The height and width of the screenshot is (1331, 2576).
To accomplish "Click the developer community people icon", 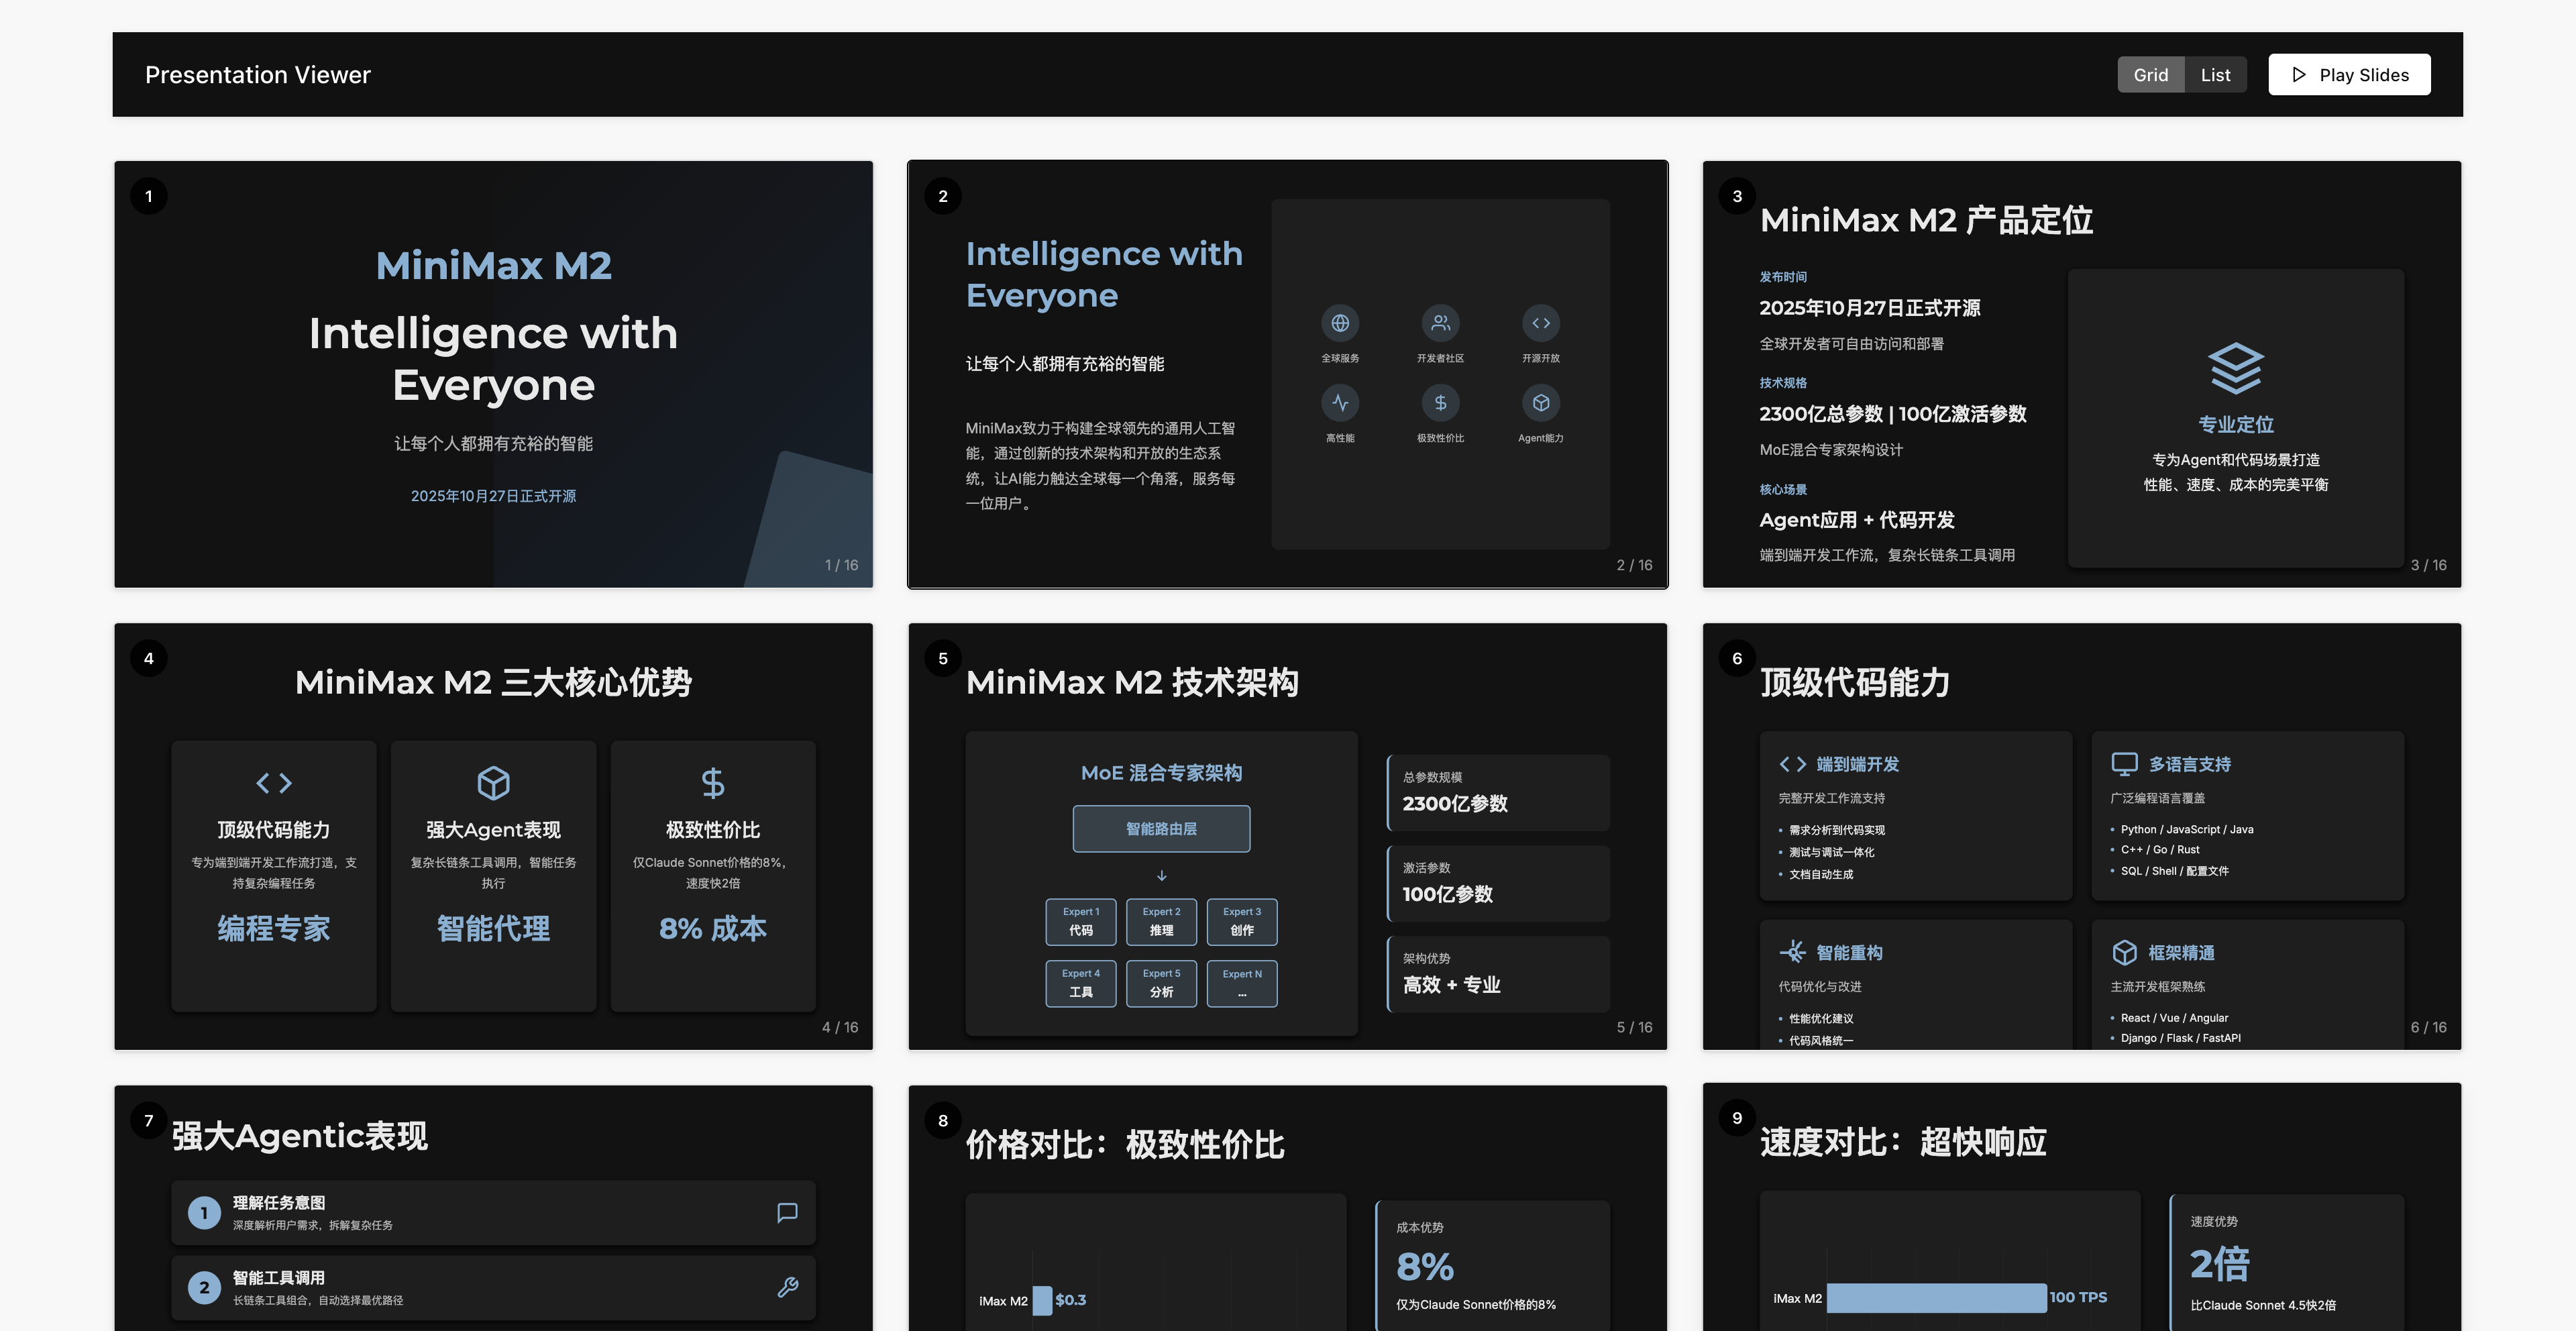I will point(1440,323).
